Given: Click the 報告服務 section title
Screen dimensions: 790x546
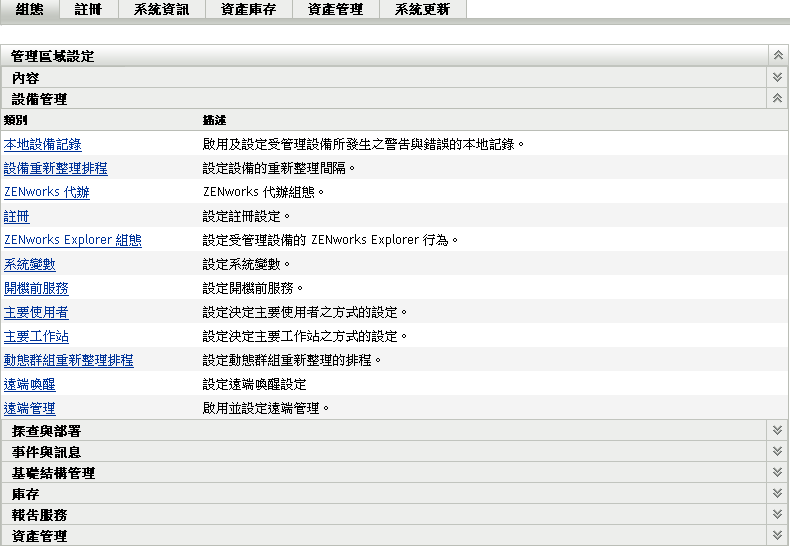Looking at the screenshot, I should (39, 515).
